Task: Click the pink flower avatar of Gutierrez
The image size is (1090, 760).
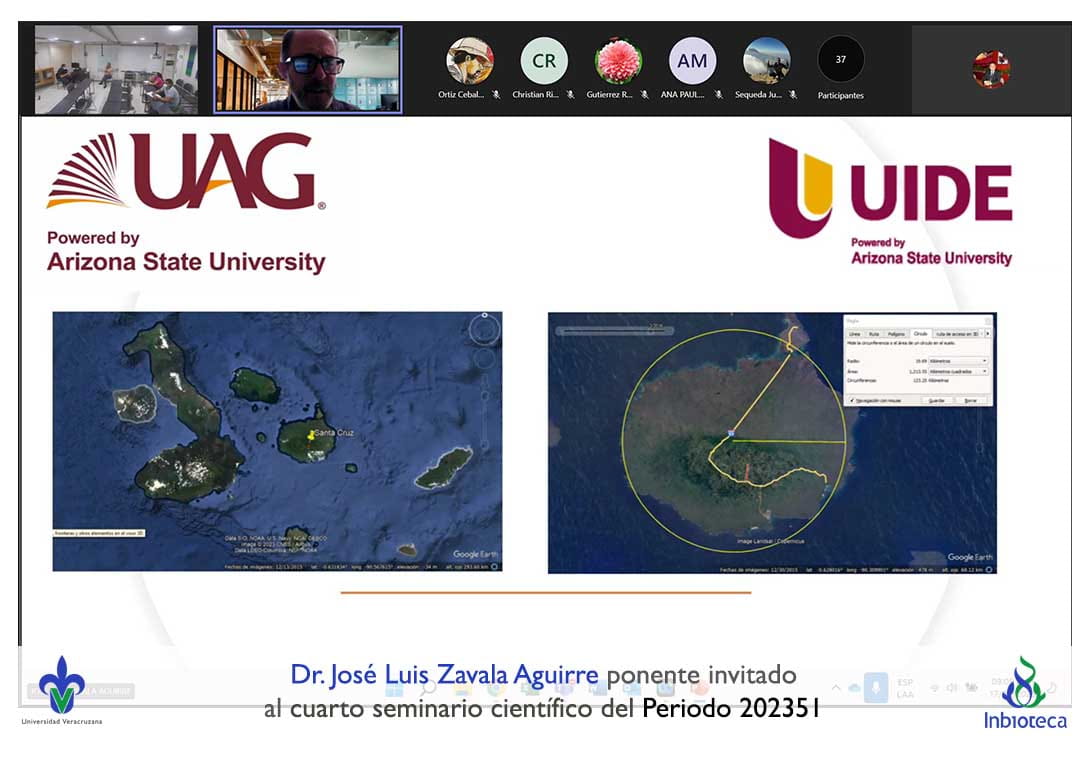Action: point(618,61)
